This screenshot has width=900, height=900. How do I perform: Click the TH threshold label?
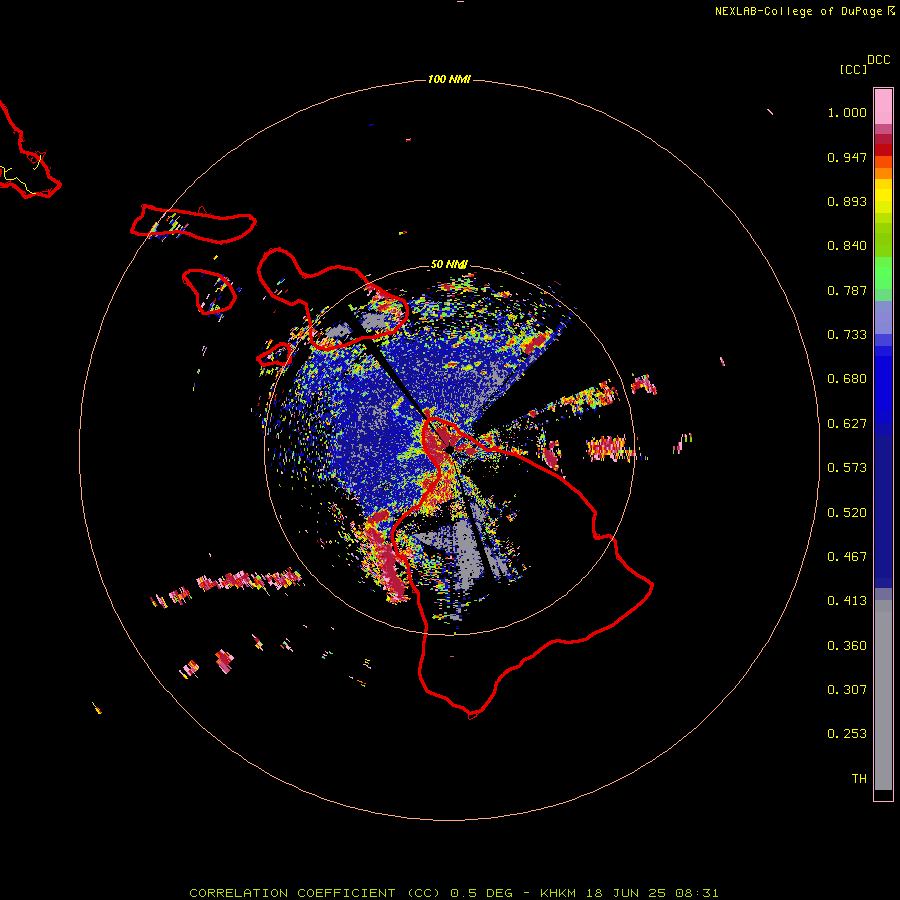(859, 779)
